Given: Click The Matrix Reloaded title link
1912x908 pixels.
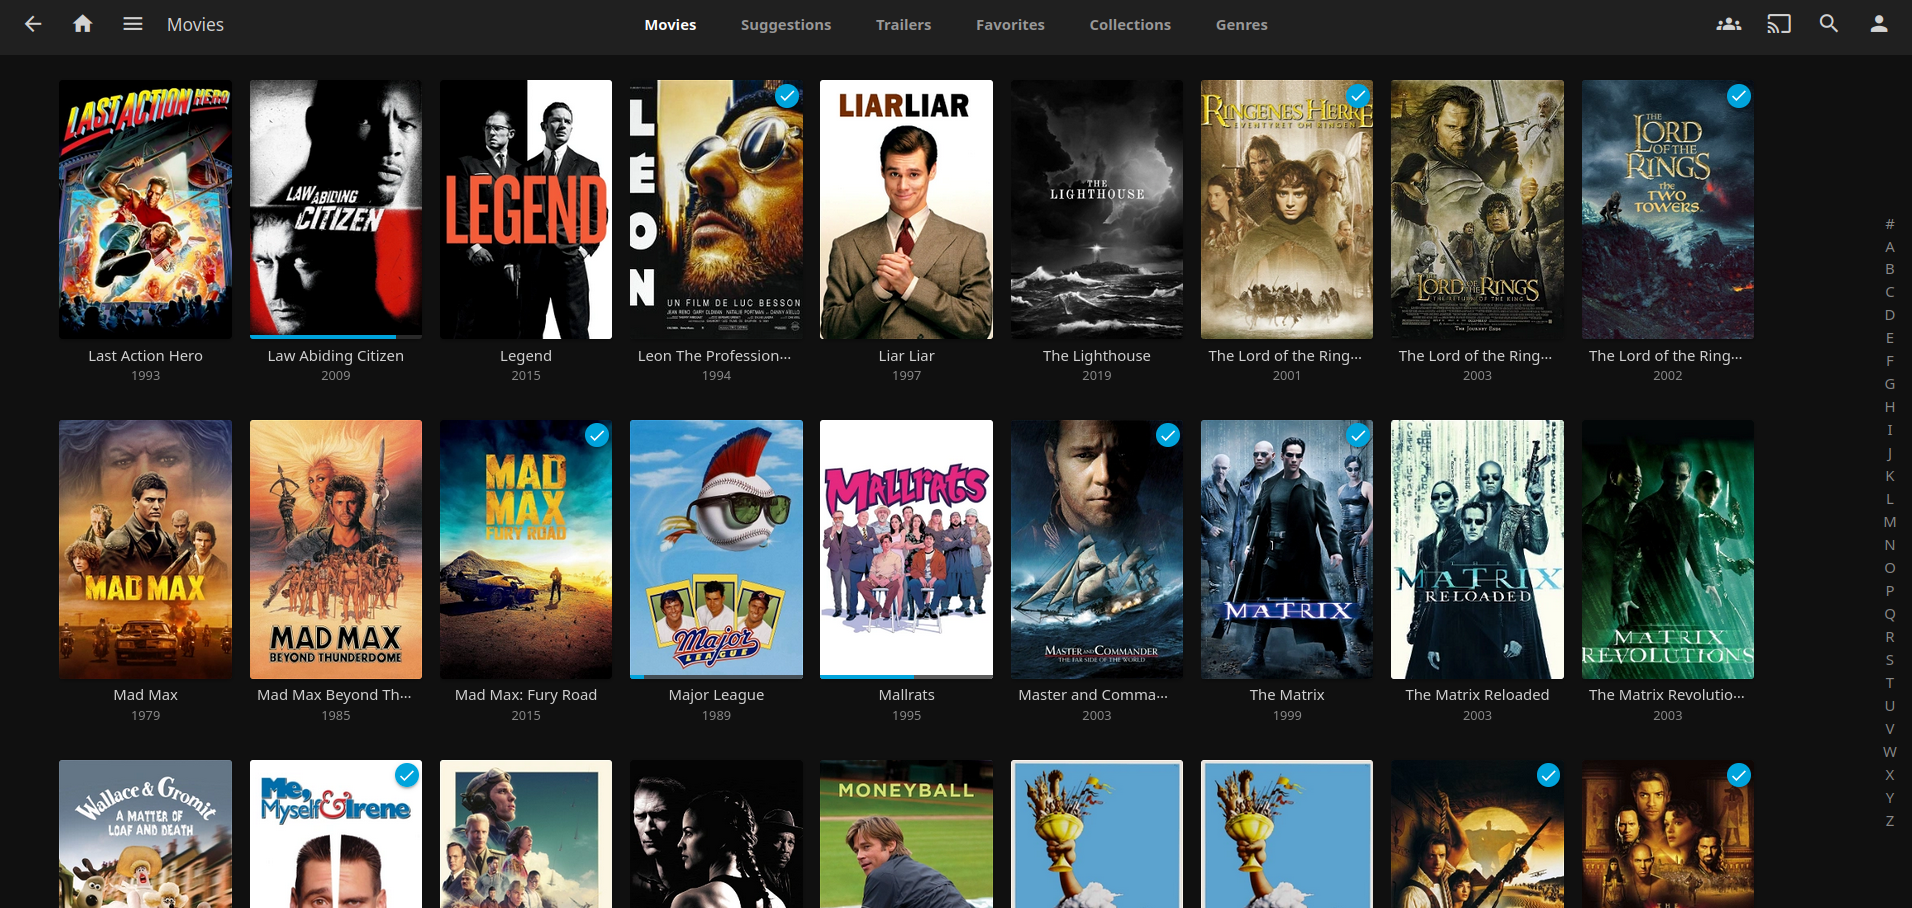Looking at the screenshot, I should [1477, 695].
